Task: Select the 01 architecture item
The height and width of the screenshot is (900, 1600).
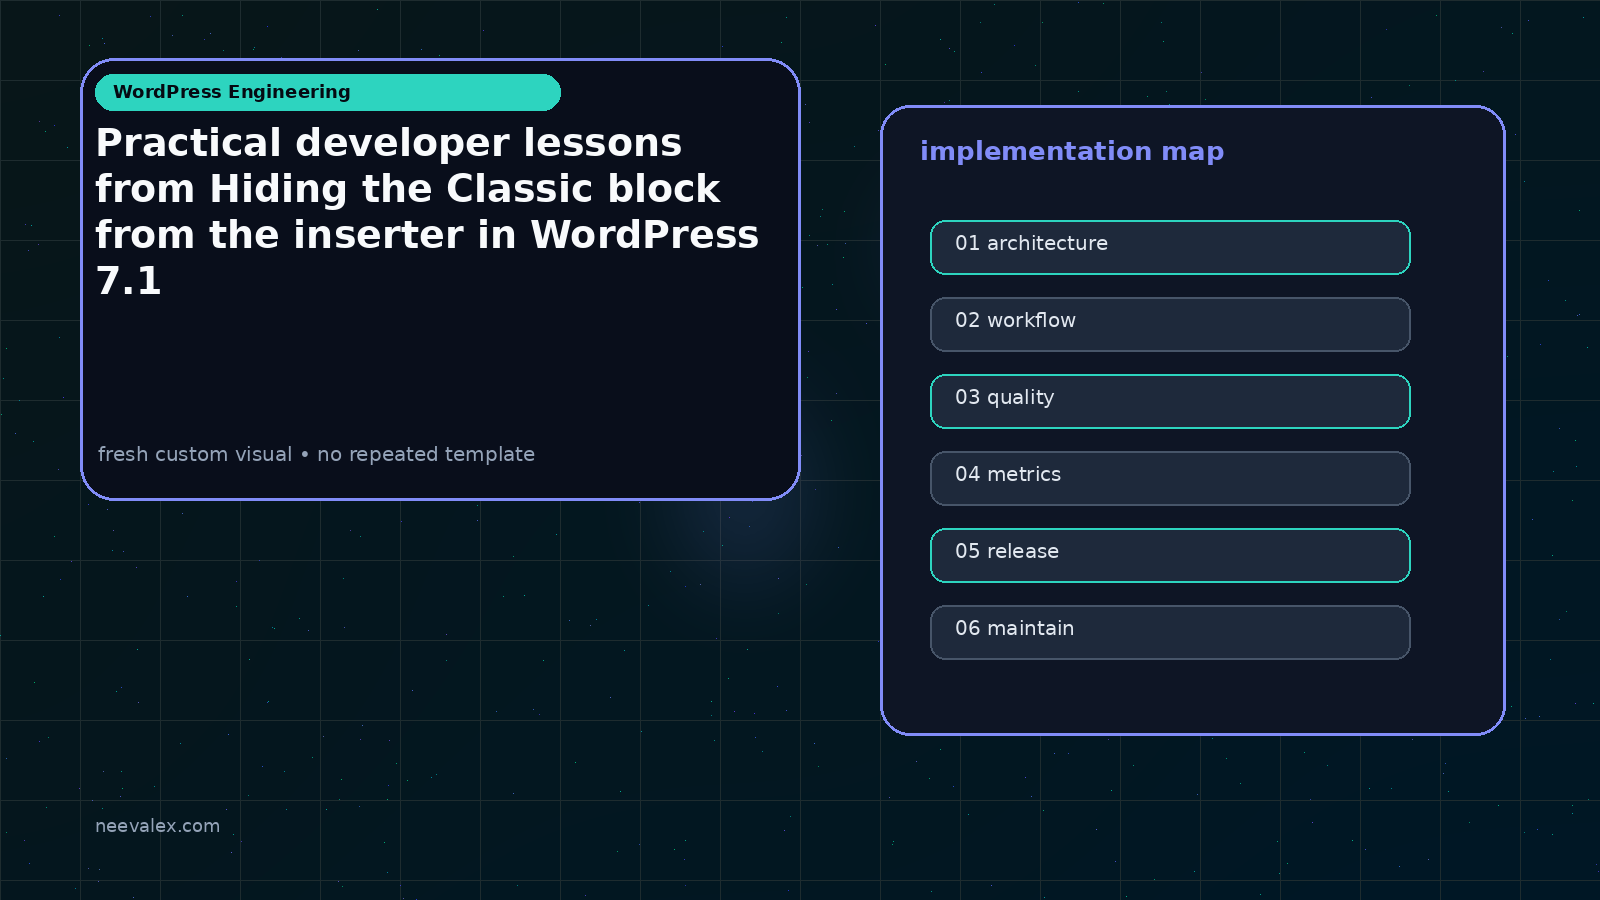Action: tap(1170, 247)
